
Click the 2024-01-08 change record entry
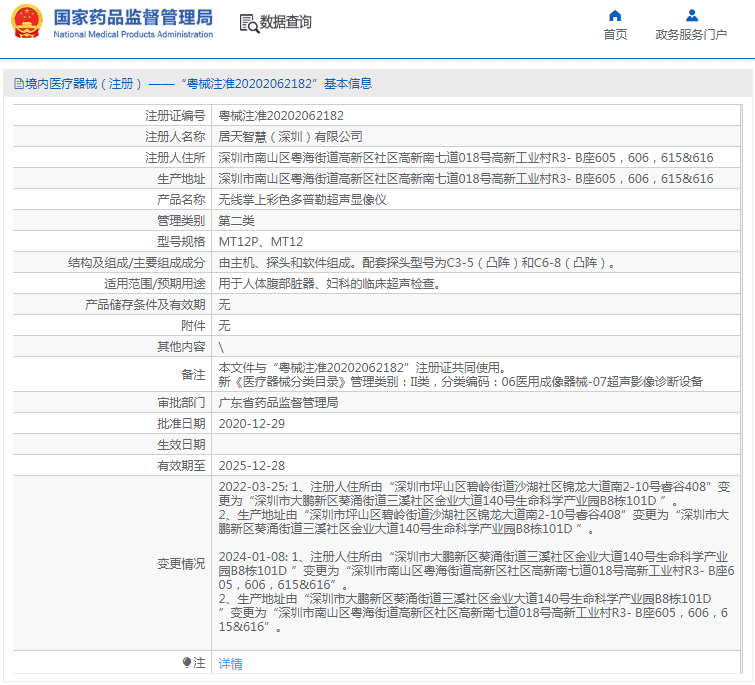(476, 592)
